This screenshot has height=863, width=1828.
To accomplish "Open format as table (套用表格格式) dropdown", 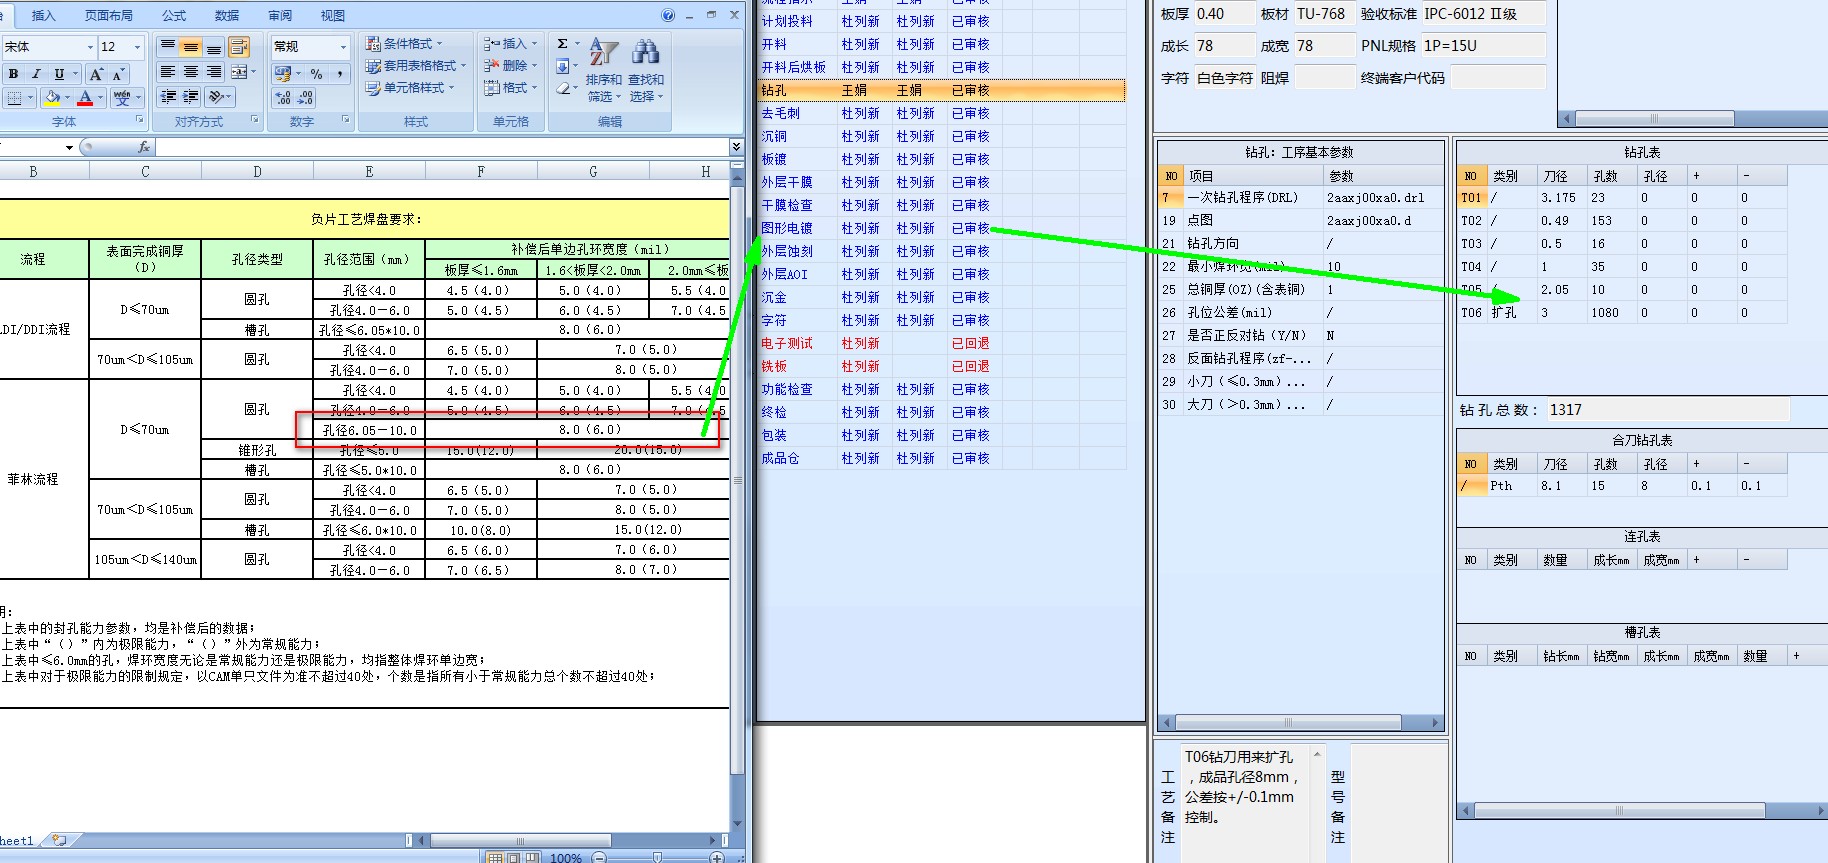I will [x=415, y=66].
